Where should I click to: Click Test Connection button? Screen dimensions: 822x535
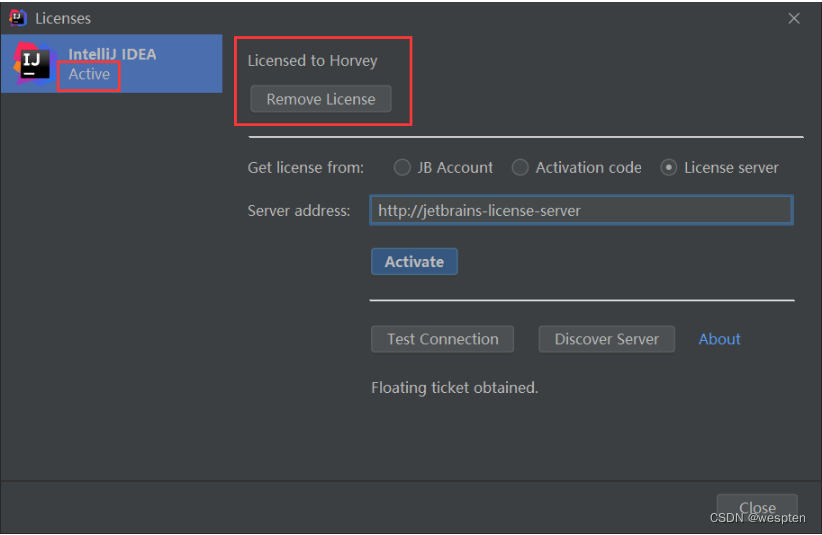(x=442, y=339)
